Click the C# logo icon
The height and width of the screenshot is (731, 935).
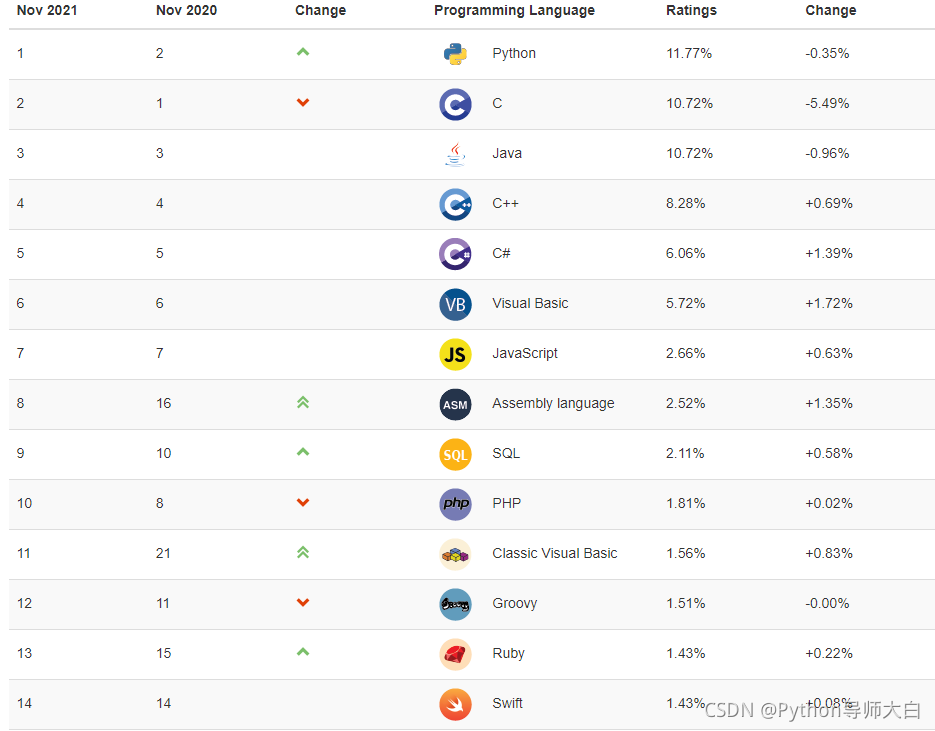pos(455,254)
